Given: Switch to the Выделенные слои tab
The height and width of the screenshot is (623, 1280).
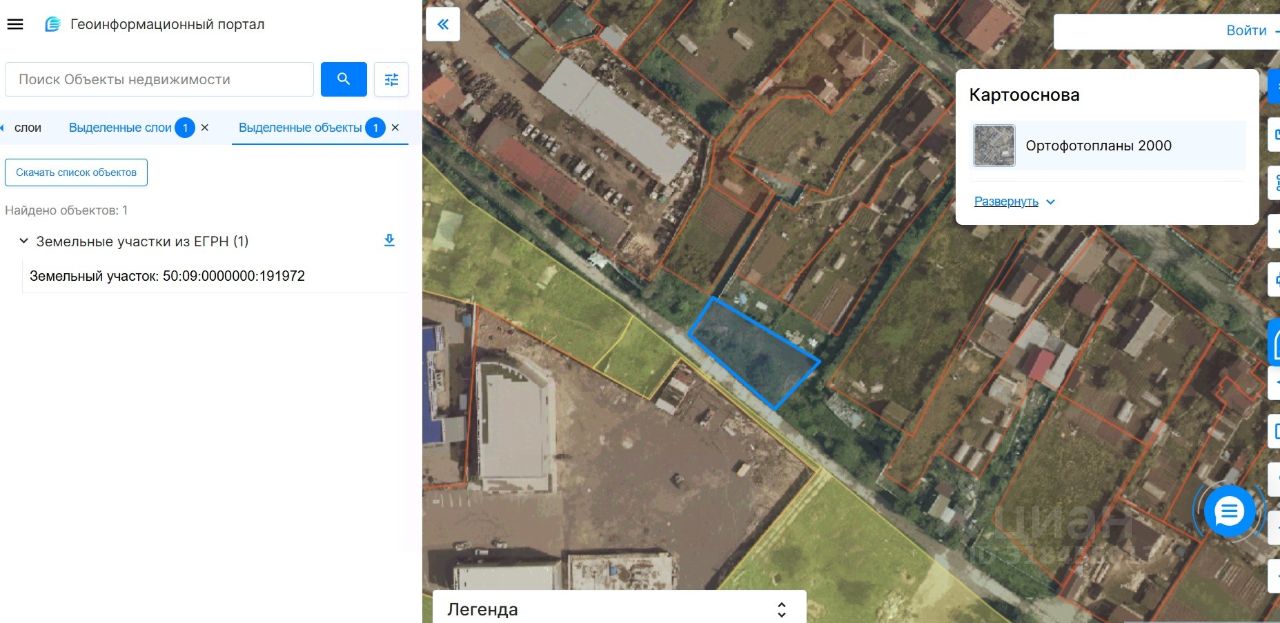Looking at the screenshot, I should tap(121, 128).
